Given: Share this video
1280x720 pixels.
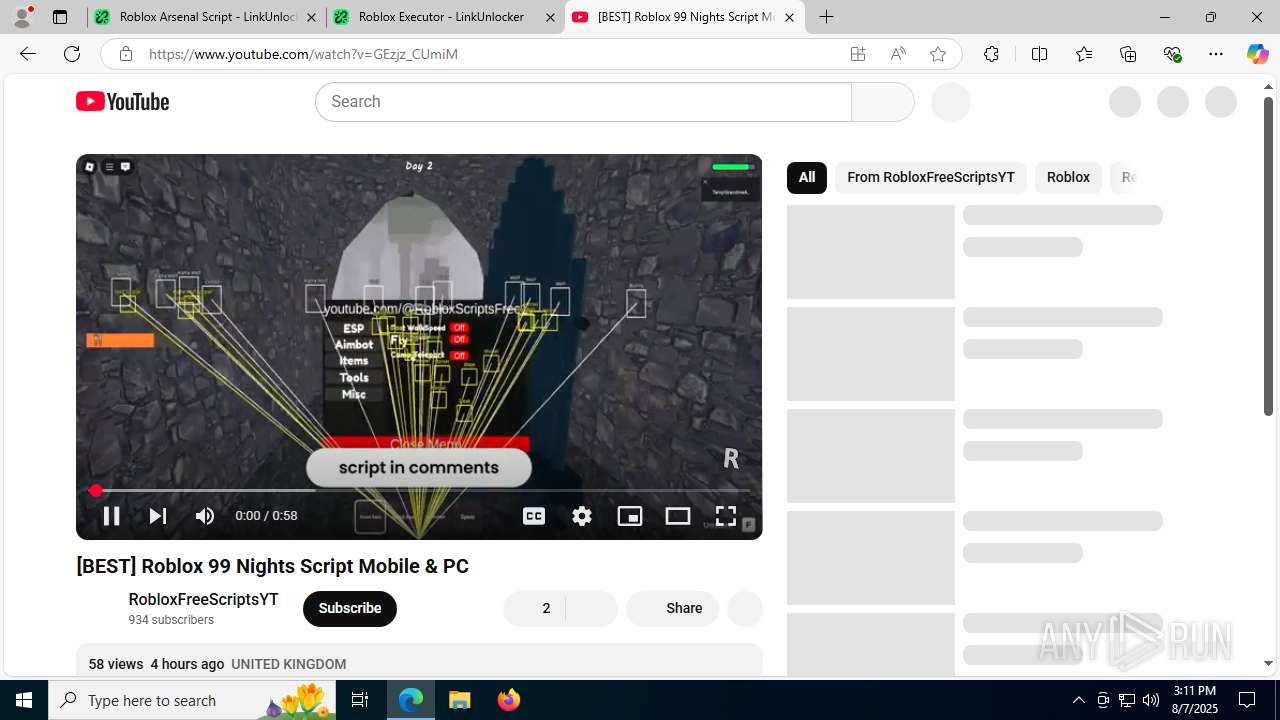Looking at the screenshot, I should (x=672, y=608).
